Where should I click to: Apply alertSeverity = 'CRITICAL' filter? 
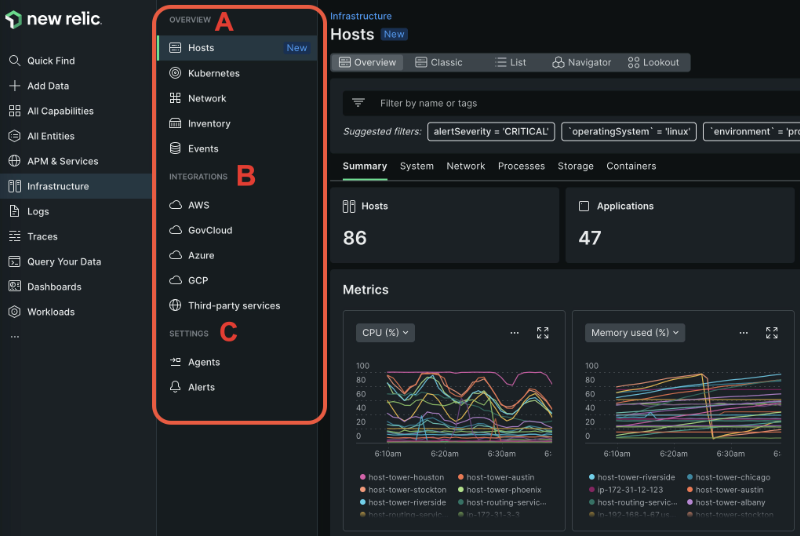point(491,132)
